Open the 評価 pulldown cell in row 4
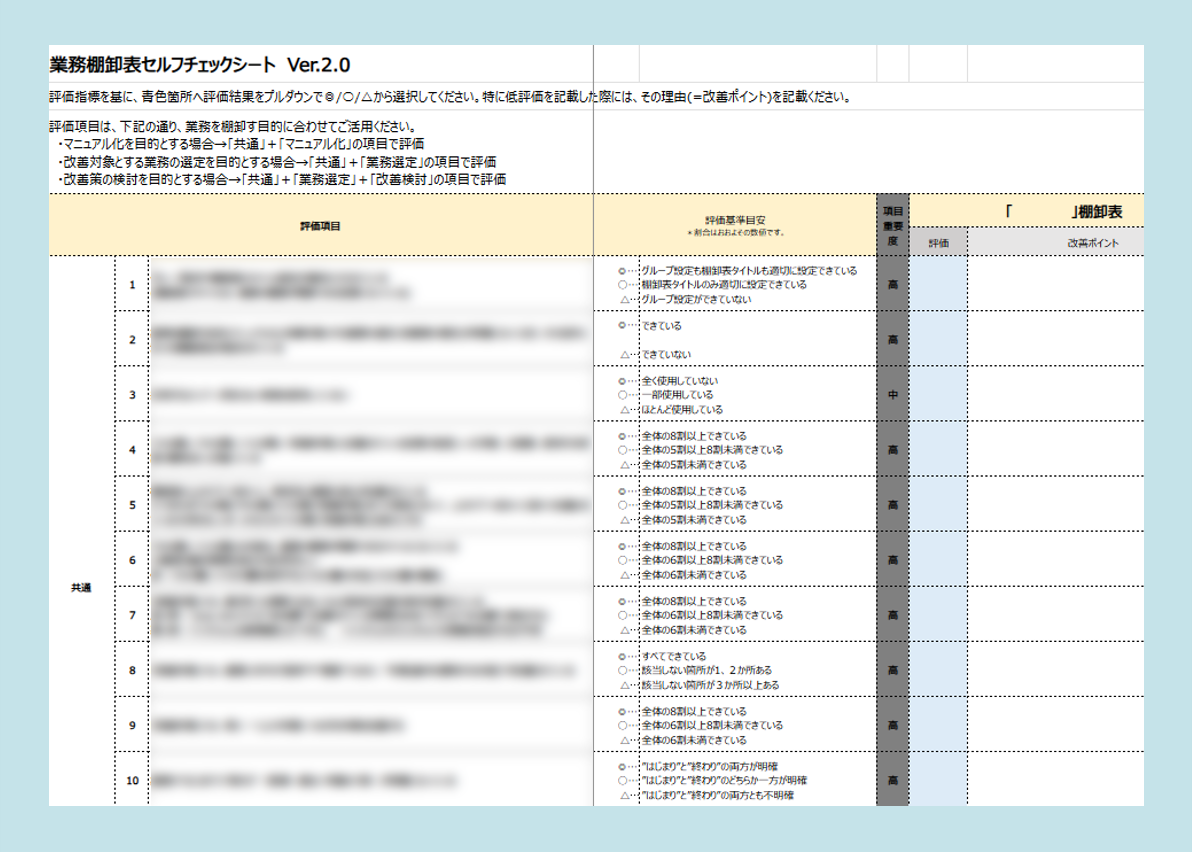1192x852 pixels. click(938, 449)
